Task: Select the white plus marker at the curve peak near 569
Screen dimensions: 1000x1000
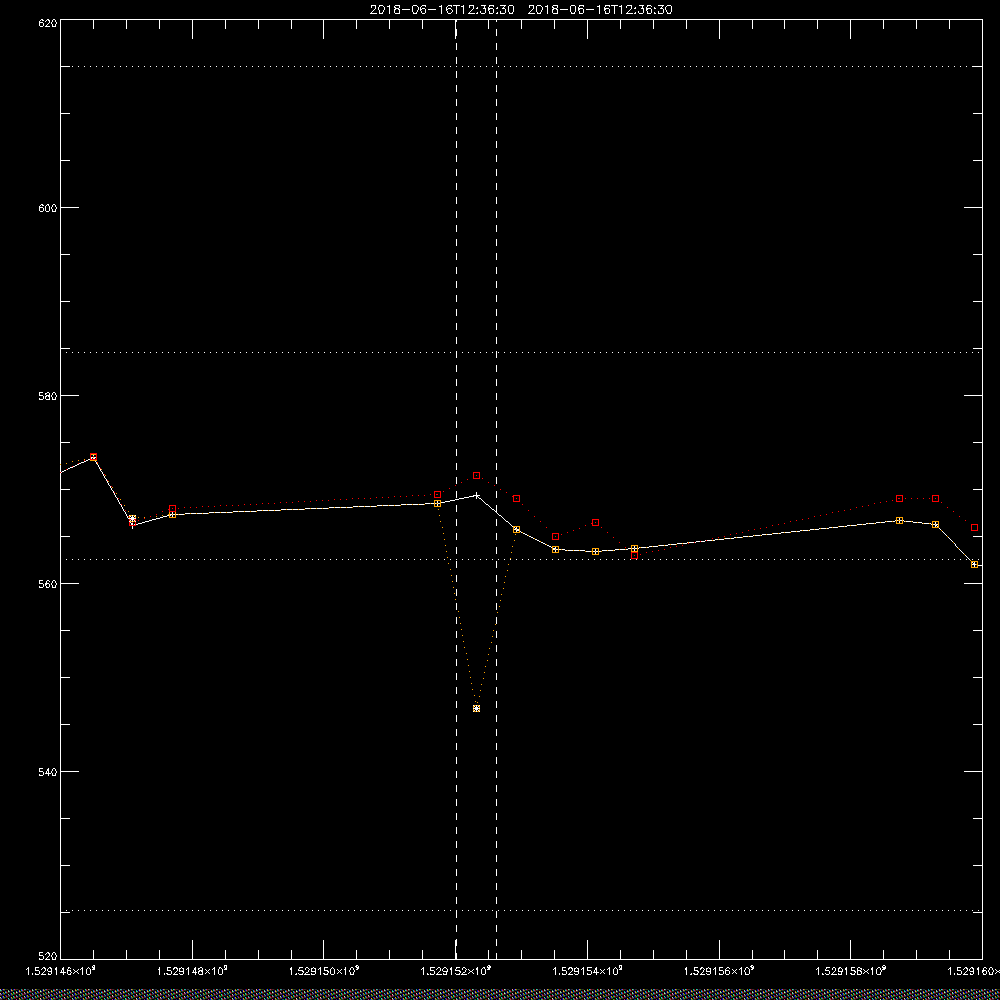Action: pyautogui.click(x=476, y=496)
